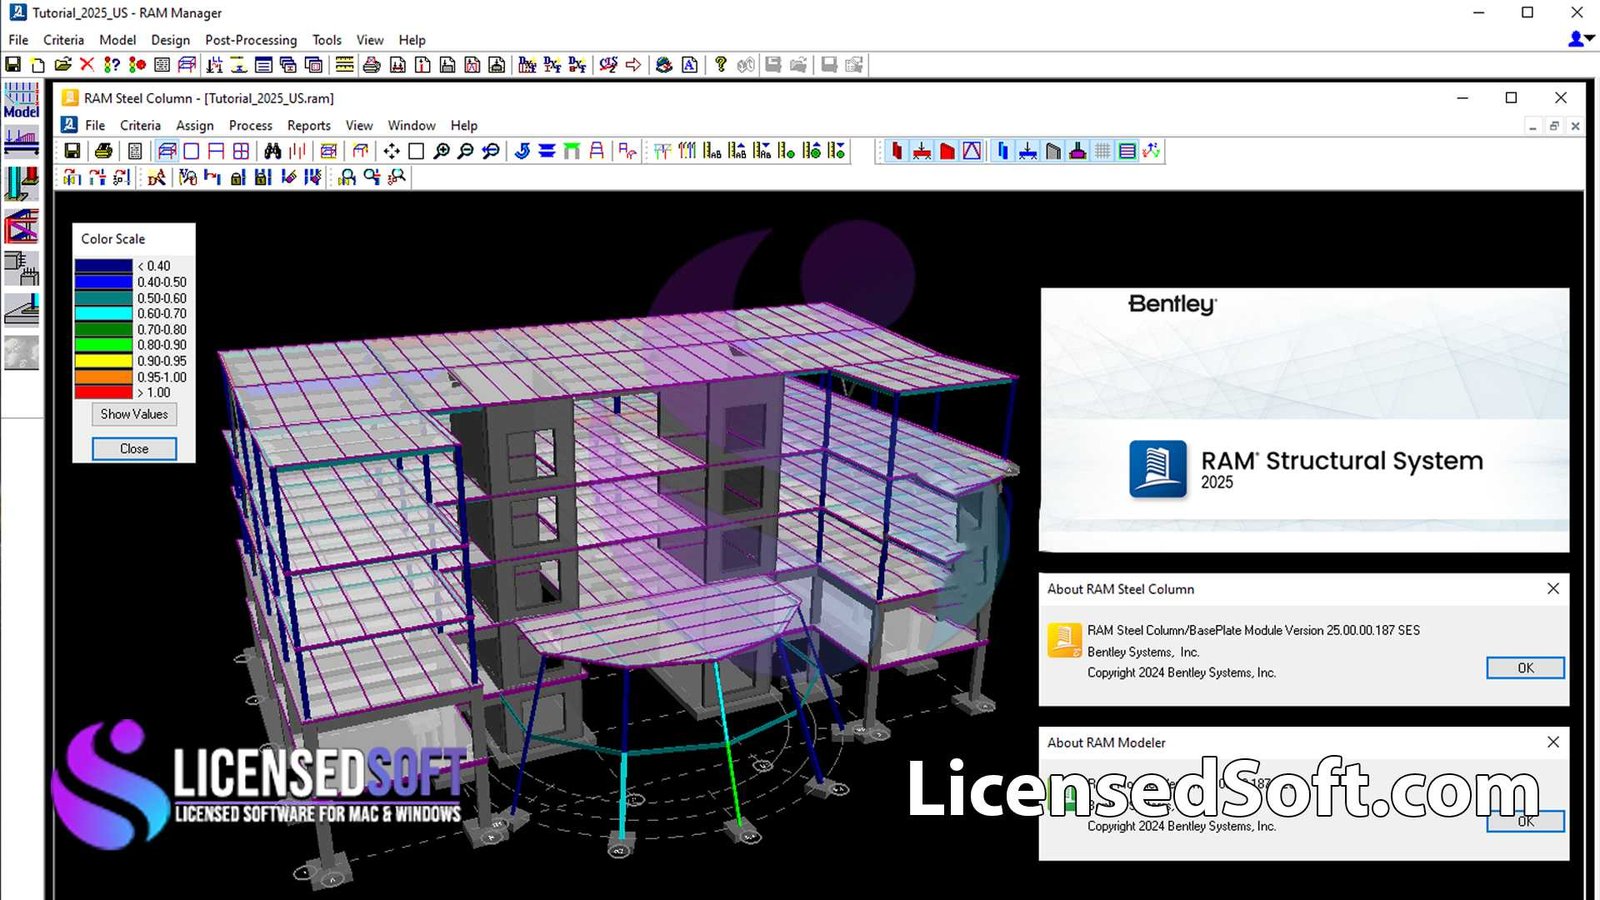Click the save icon in RAM Manager toolbar
This screenshot has height=900, width=1600.
point(13,65)
